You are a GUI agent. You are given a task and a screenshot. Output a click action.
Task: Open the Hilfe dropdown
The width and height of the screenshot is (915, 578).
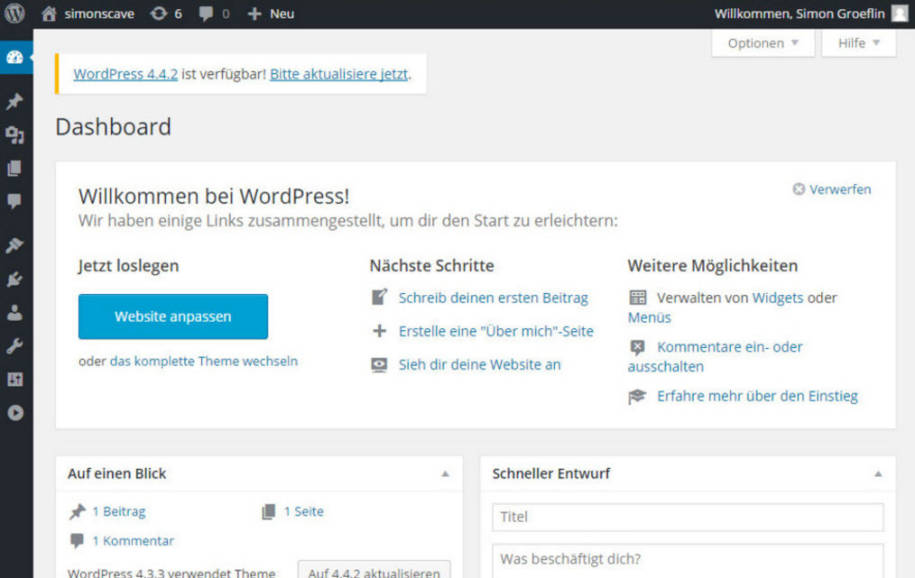pos(857,43)
